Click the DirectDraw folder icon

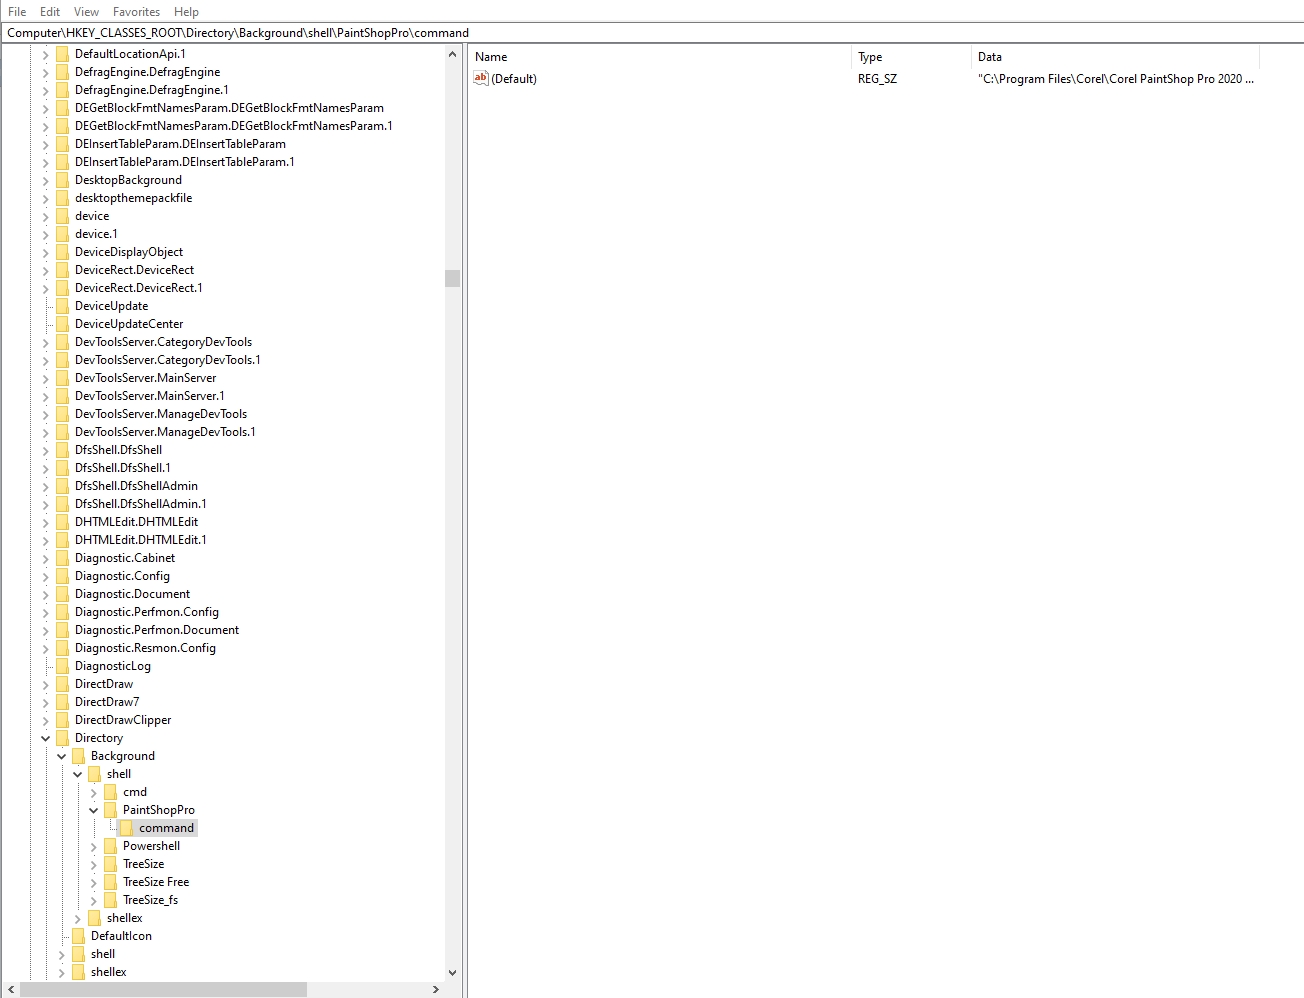pos(62,684)
